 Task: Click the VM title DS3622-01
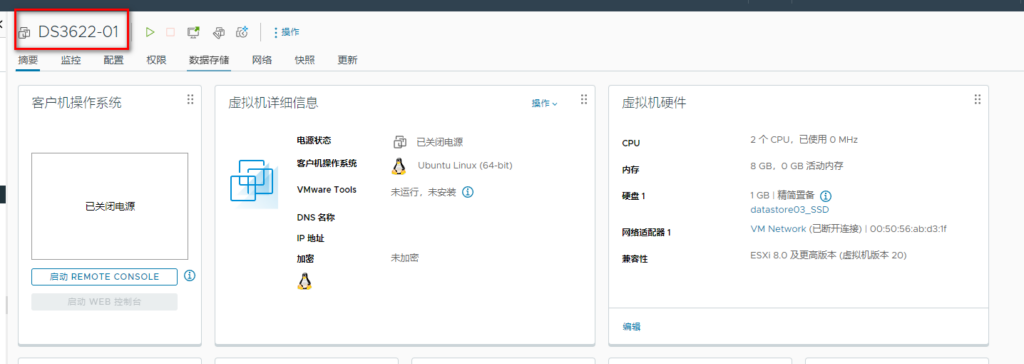[78, 32]
